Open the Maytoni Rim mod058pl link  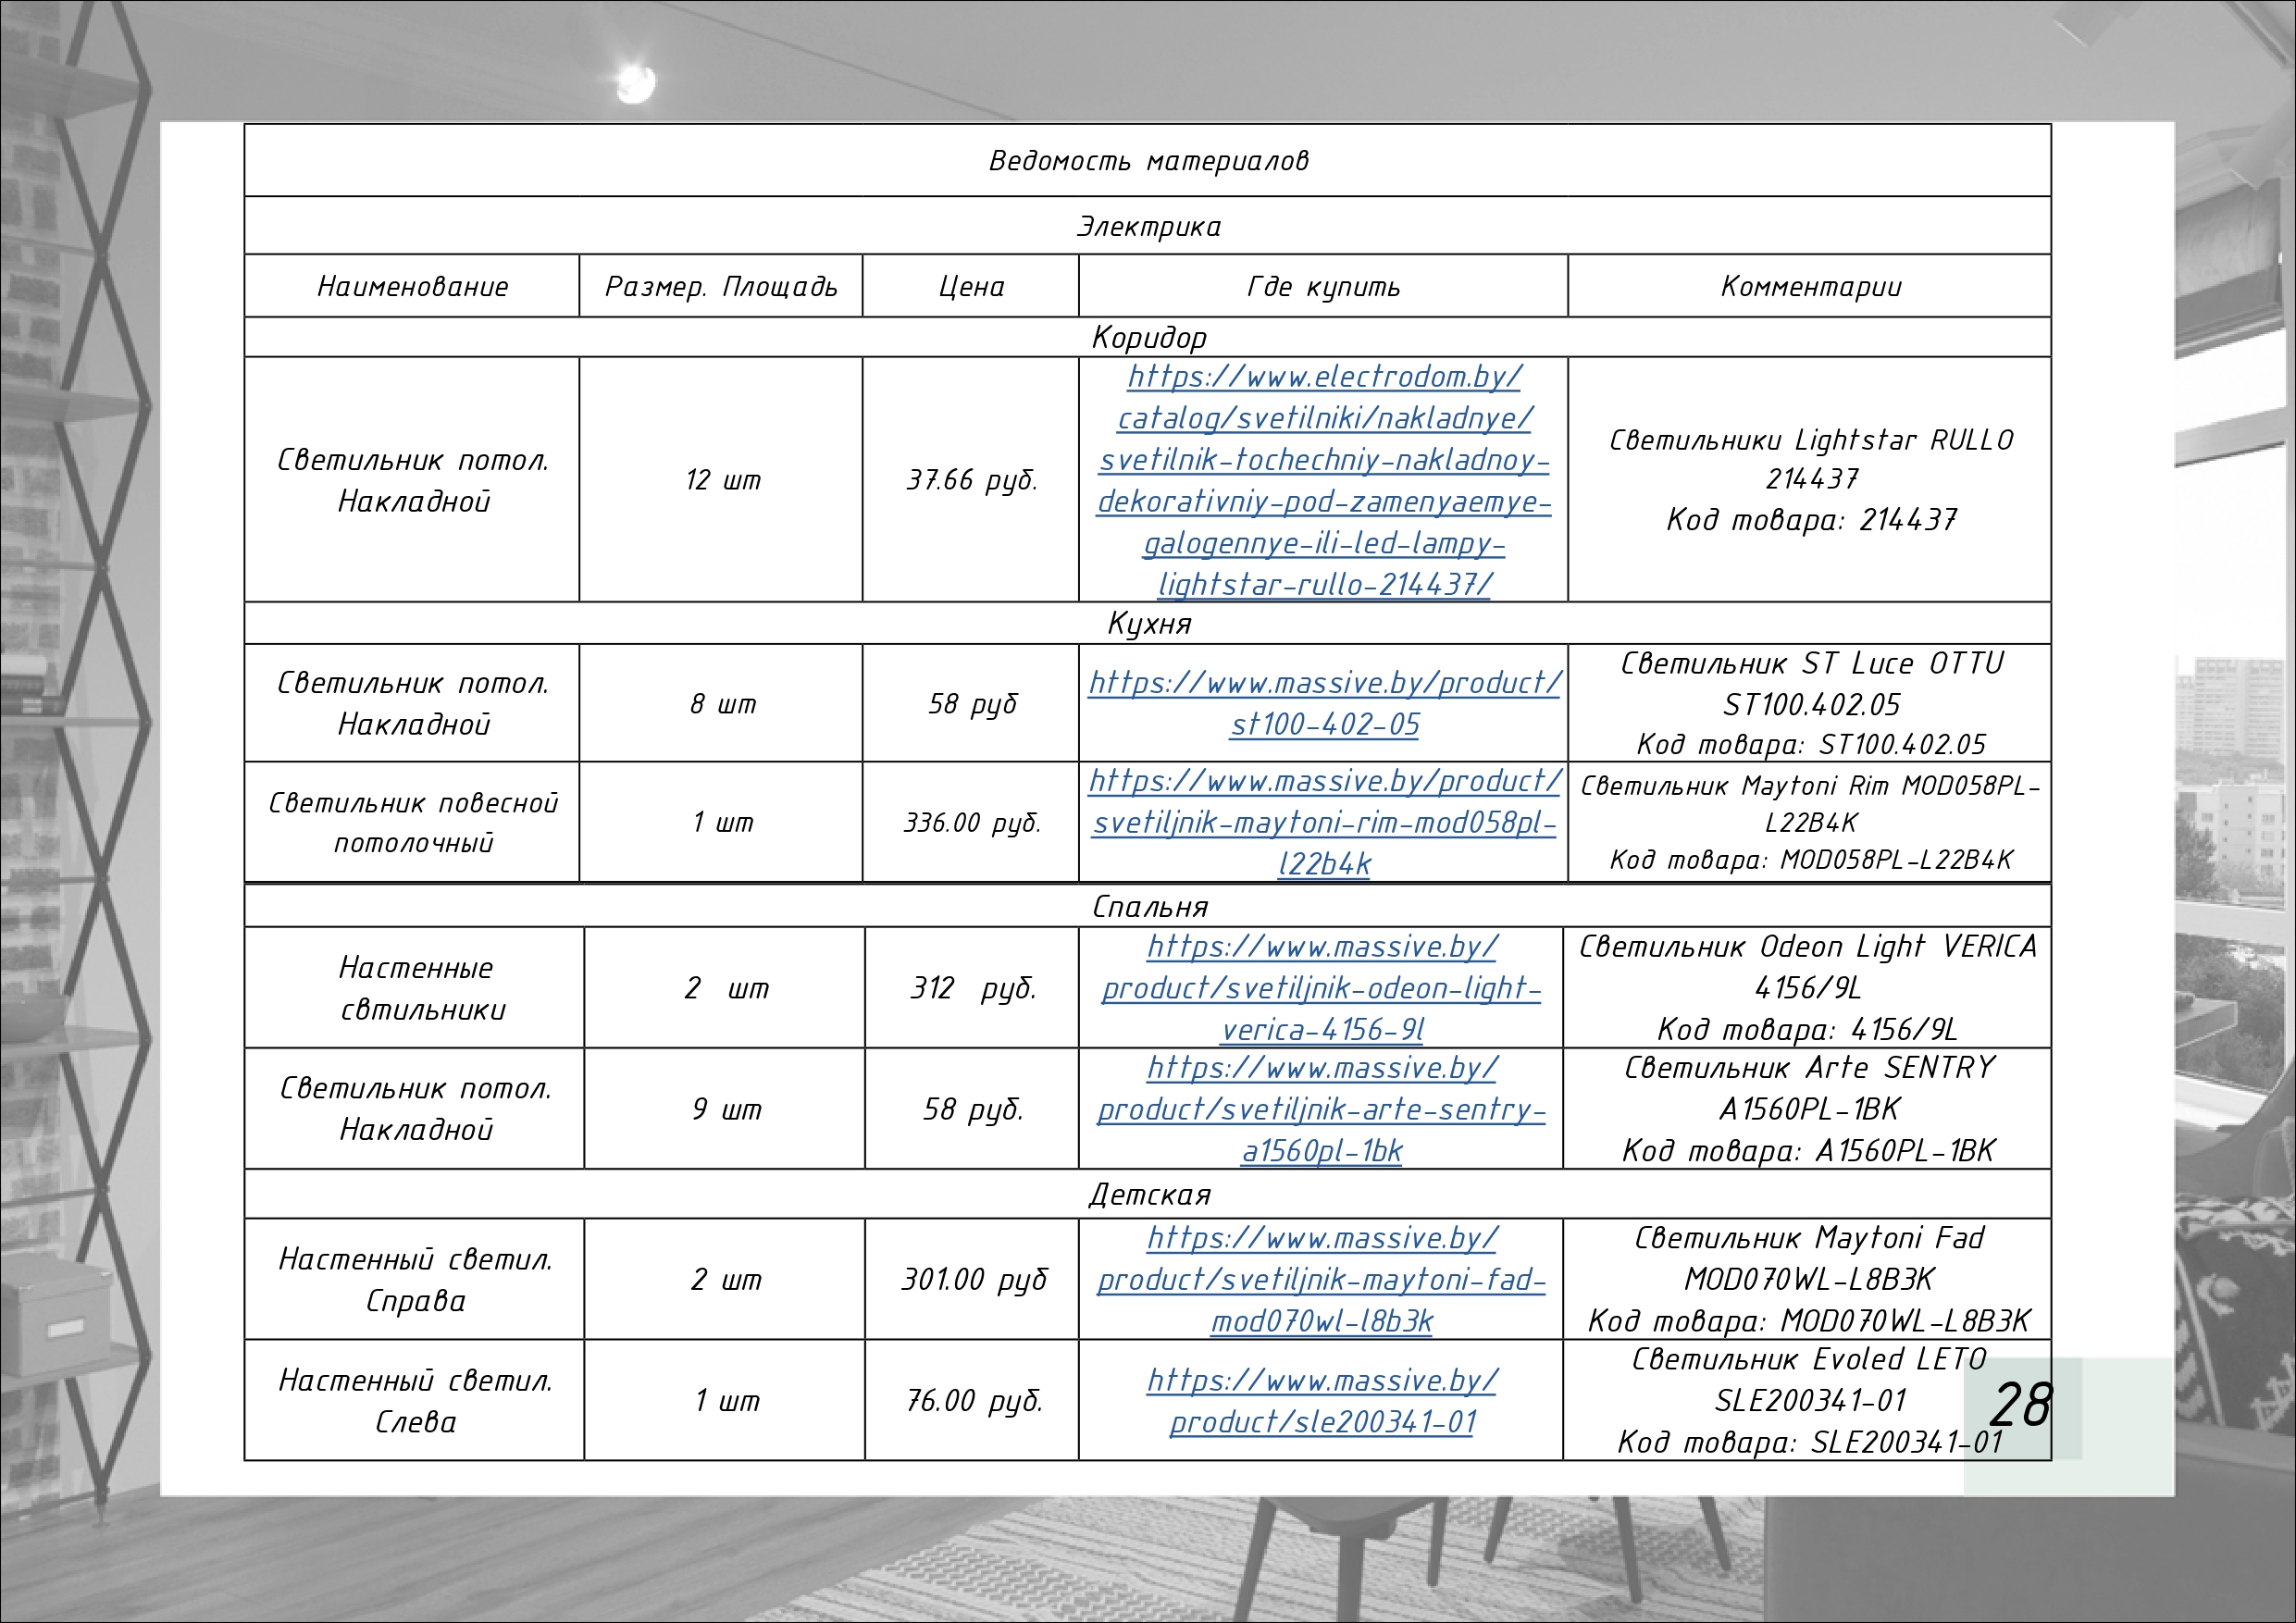1323,822
